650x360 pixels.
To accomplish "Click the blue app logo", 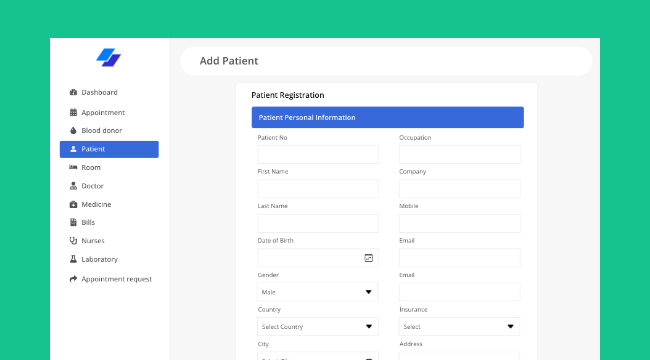I will tap(109, 57).
